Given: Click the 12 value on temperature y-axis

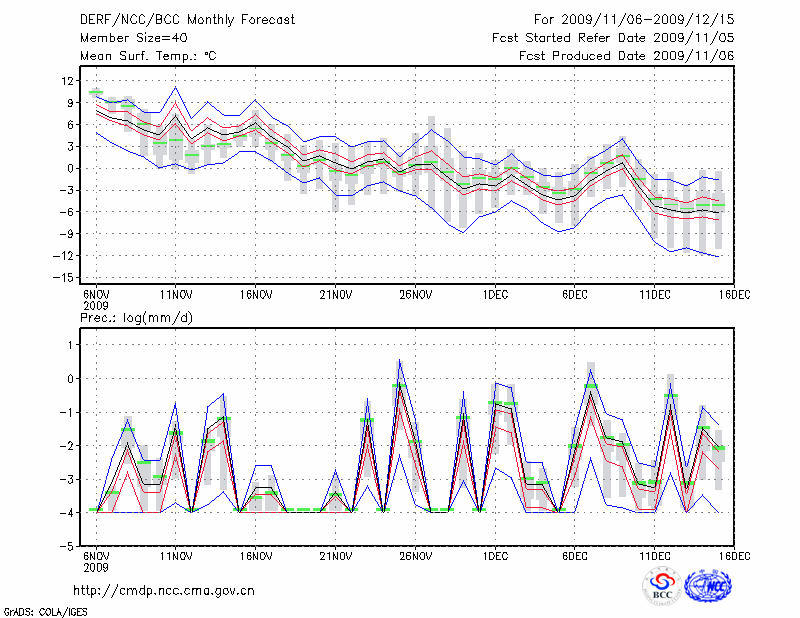Looking at the screenshot, I should click(68, 80).
